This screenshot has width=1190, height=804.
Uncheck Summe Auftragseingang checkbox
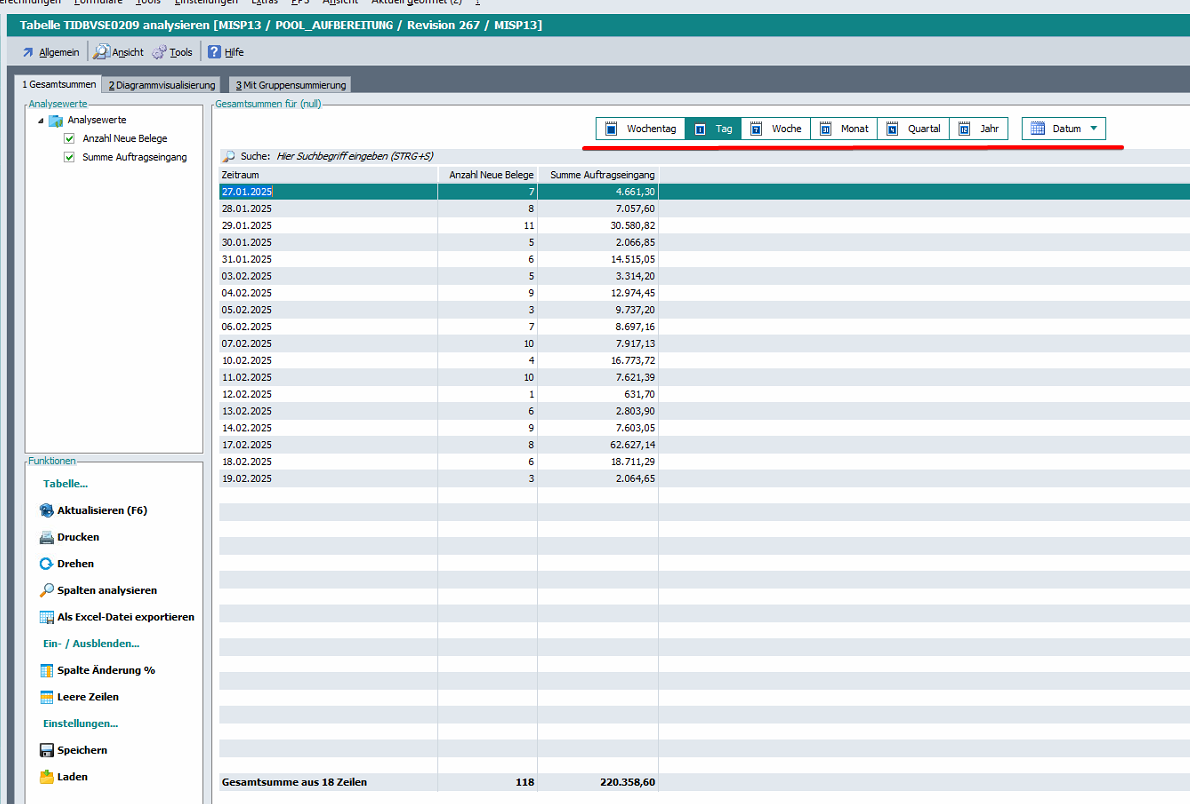click(x=69, y=157)
